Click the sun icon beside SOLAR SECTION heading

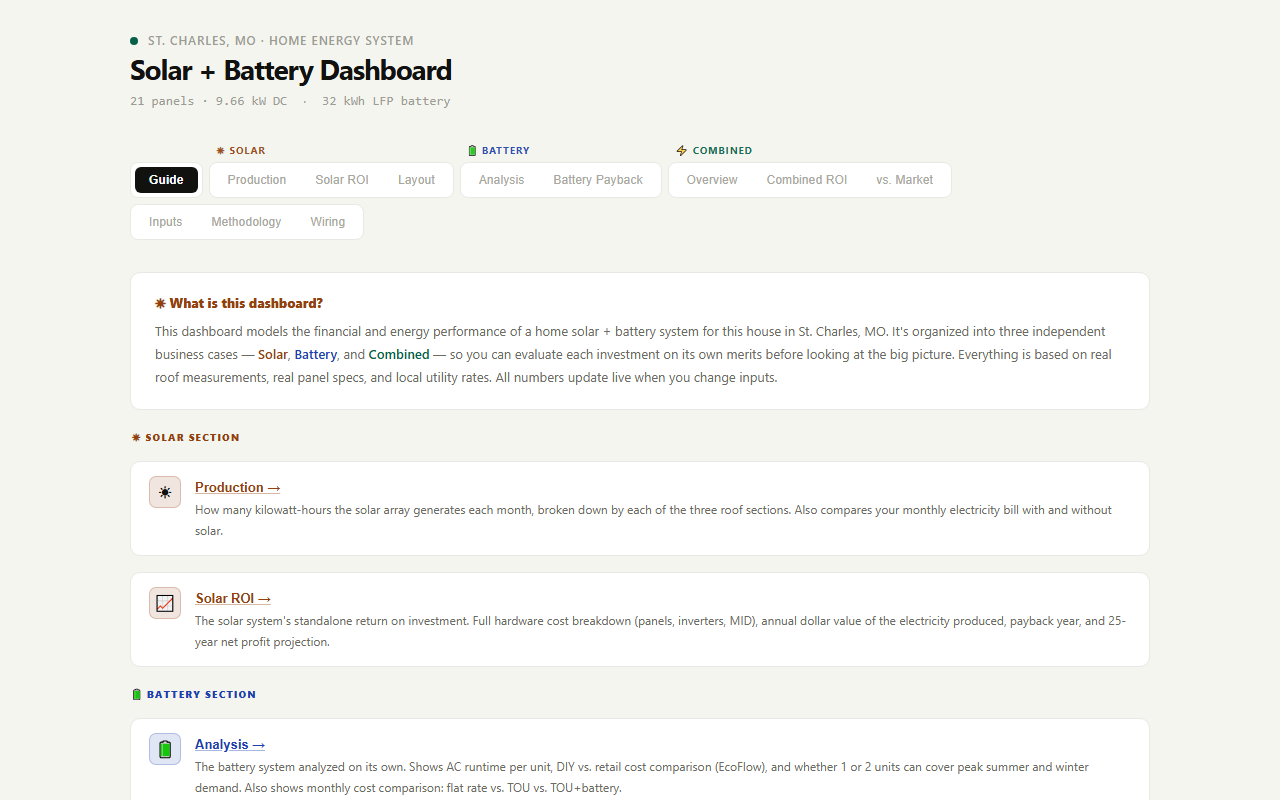click(136, 438)
